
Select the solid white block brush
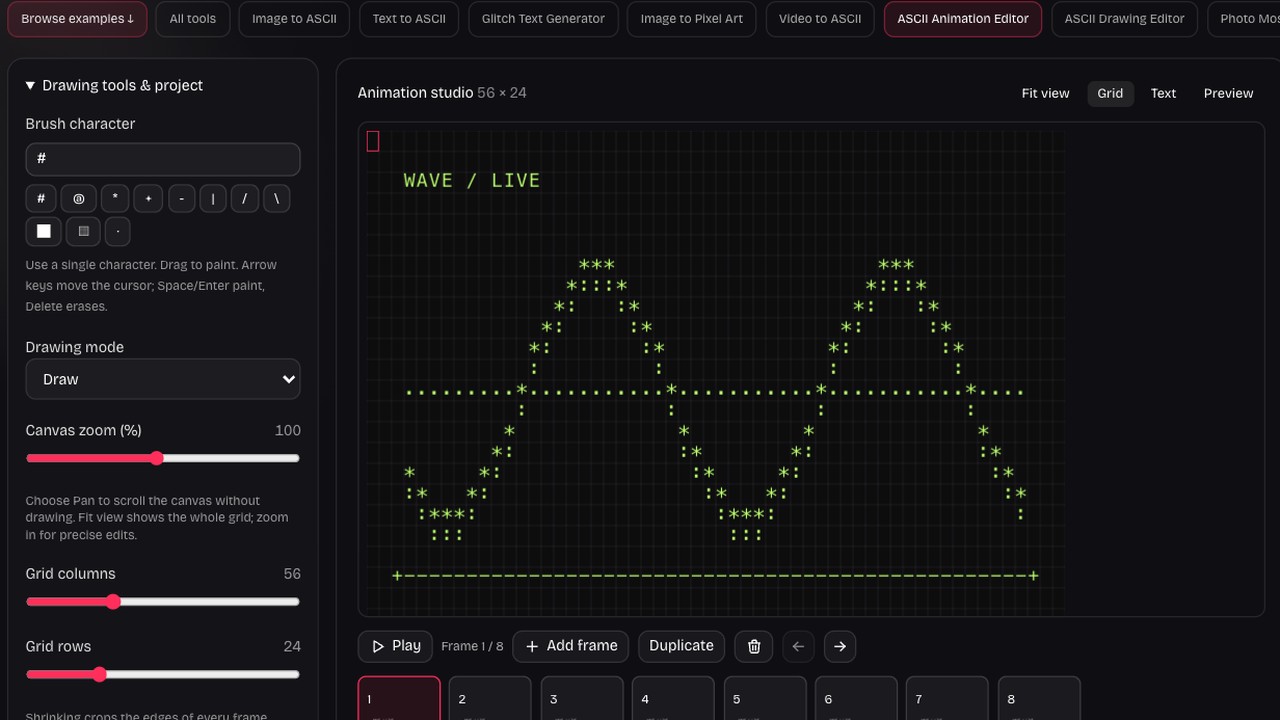[44, 231]
